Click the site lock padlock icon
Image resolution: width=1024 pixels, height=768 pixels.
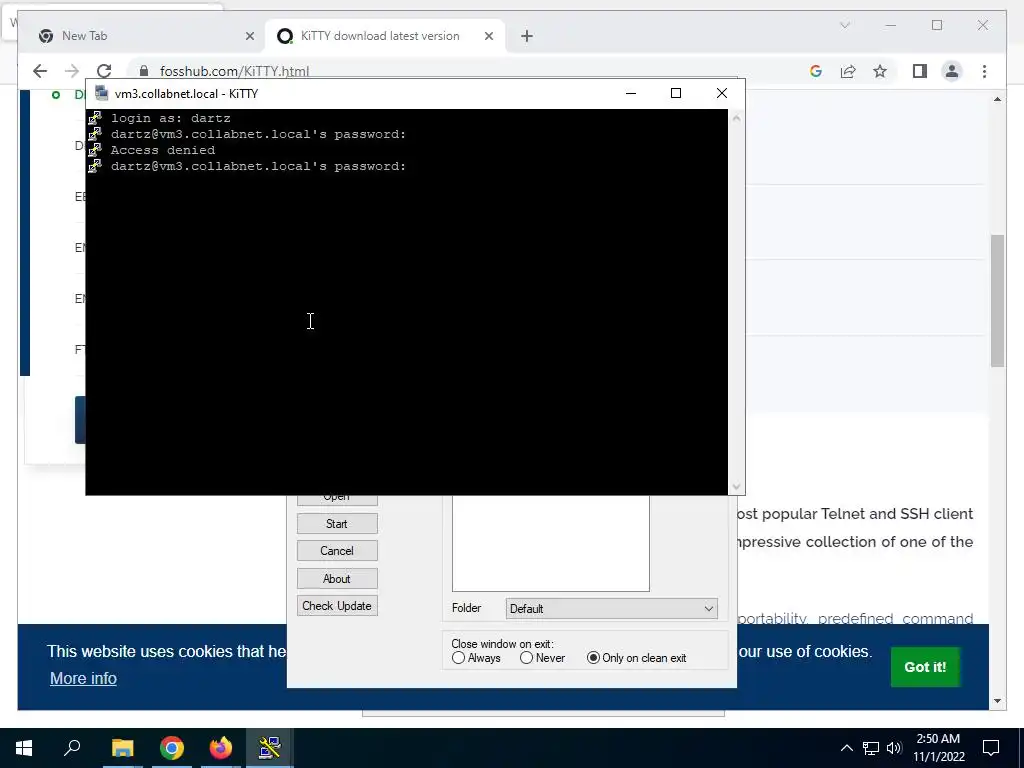pos(144,71)
